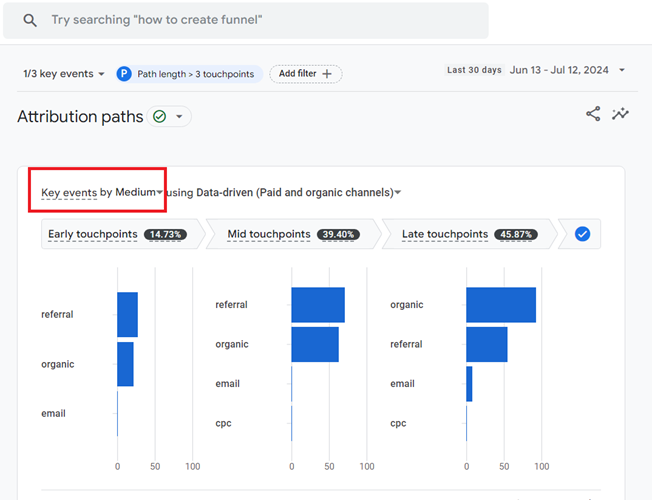Click the green check status icon
The image size is (652, 500).
[159, 116]
